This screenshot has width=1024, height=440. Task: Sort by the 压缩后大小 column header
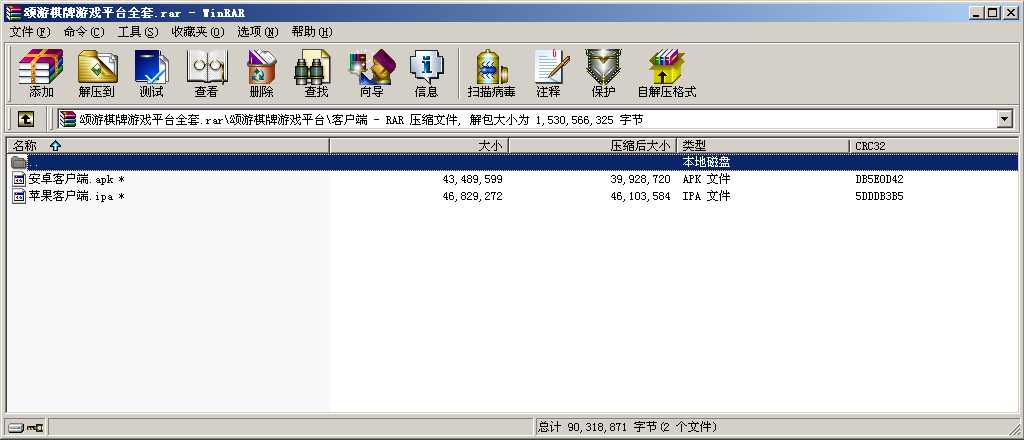tap(593, 146)
